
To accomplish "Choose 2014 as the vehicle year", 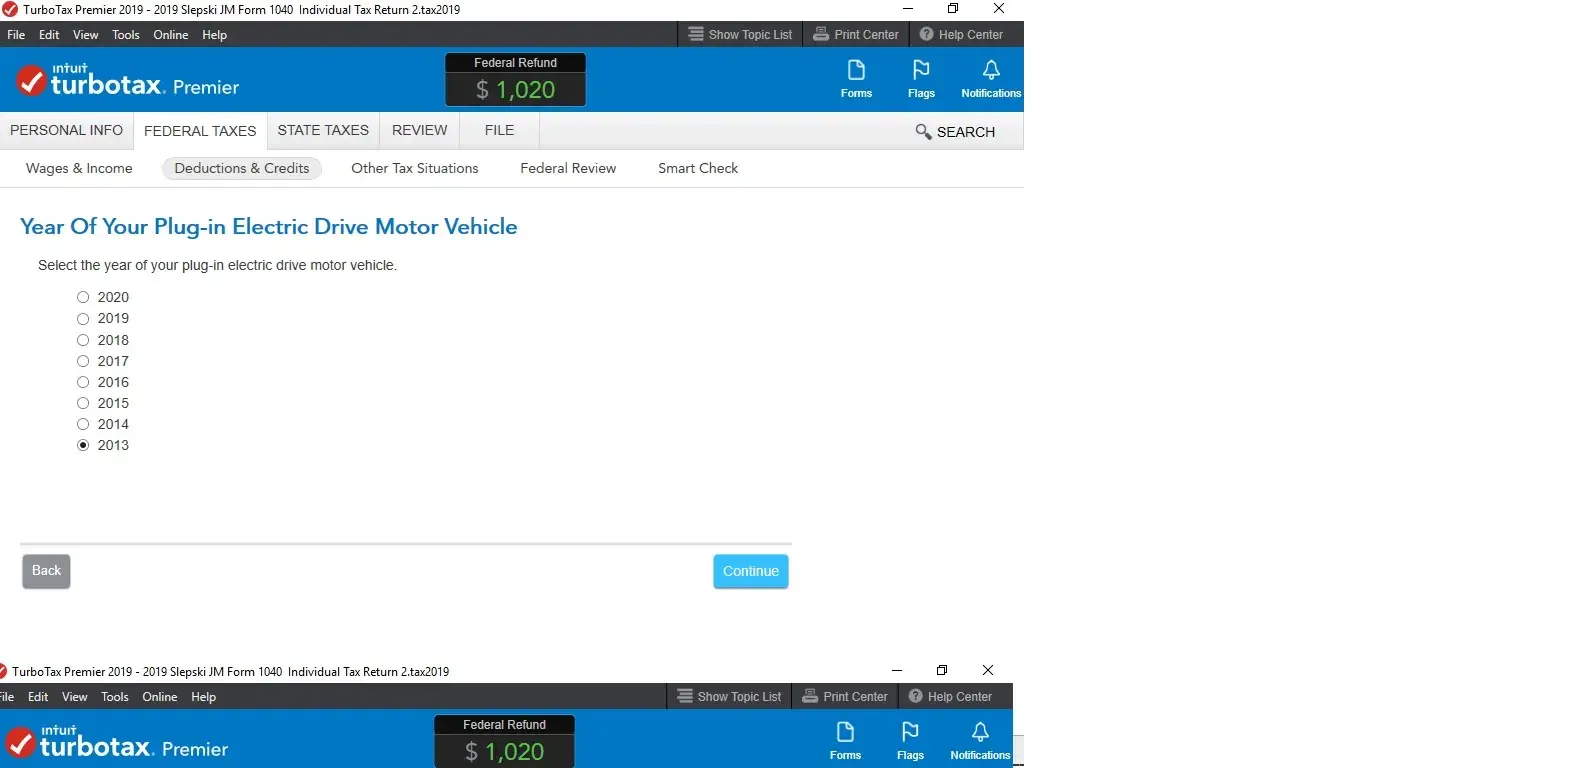I will click(83, 424).
